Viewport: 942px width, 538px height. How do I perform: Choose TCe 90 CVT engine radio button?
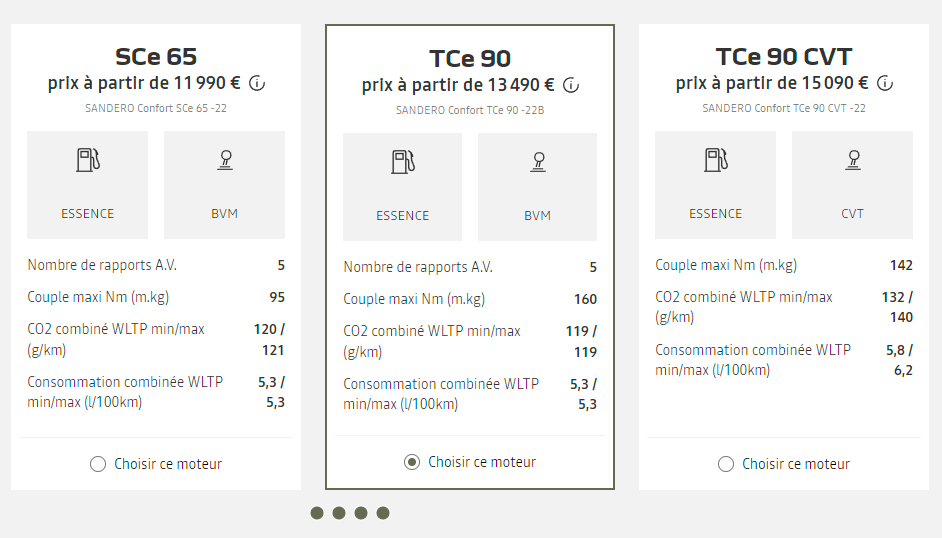(x=726, y=464)
